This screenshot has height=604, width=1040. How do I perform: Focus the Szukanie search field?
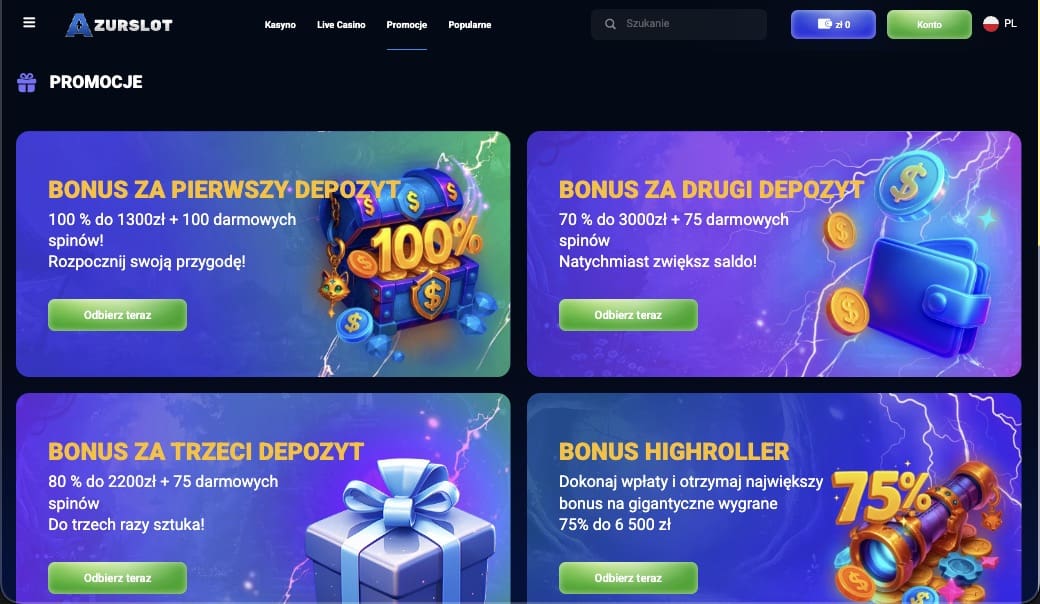[679, 24]
